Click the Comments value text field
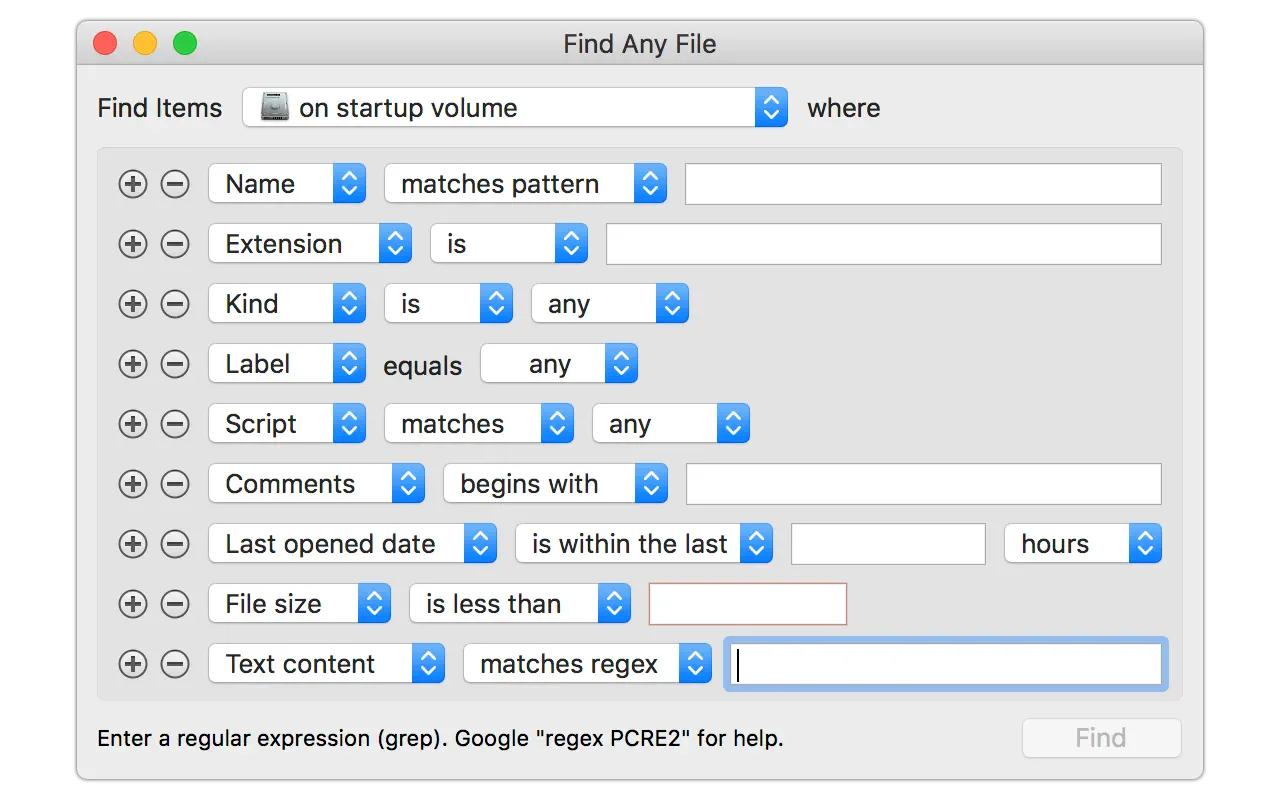The image size is (1280, 800). pos(924,484)
